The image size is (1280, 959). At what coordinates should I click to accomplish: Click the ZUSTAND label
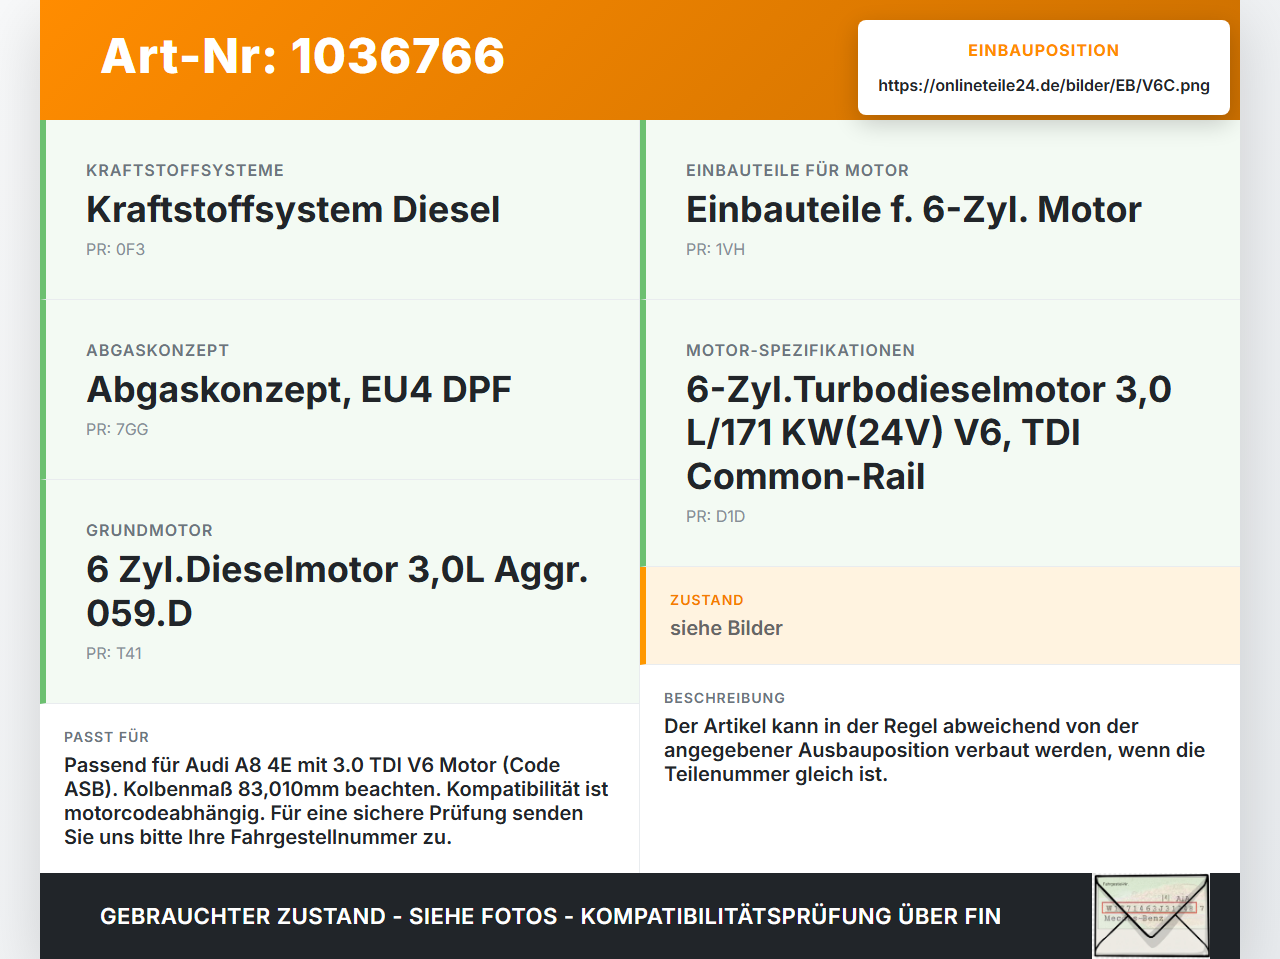pyautogui.click(x=707, y=600)
